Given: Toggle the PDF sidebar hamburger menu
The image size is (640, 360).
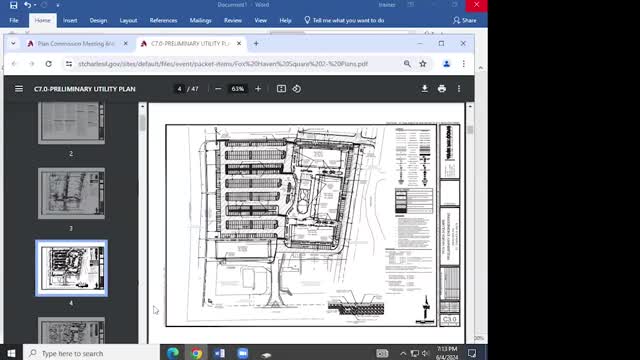Looking at the screenshot, I should (x=19, y=89).
